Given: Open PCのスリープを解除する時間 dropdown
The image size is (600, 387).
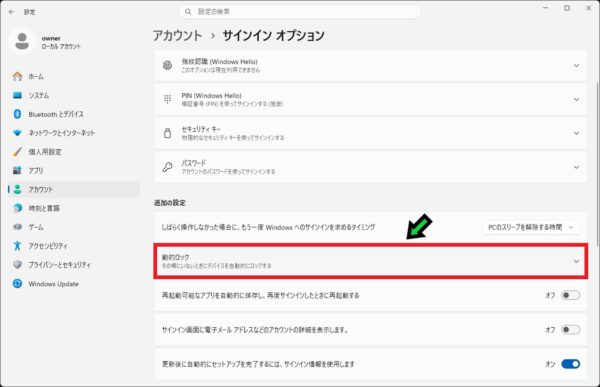Looking at the screenshot, I should tap(531, 227).
